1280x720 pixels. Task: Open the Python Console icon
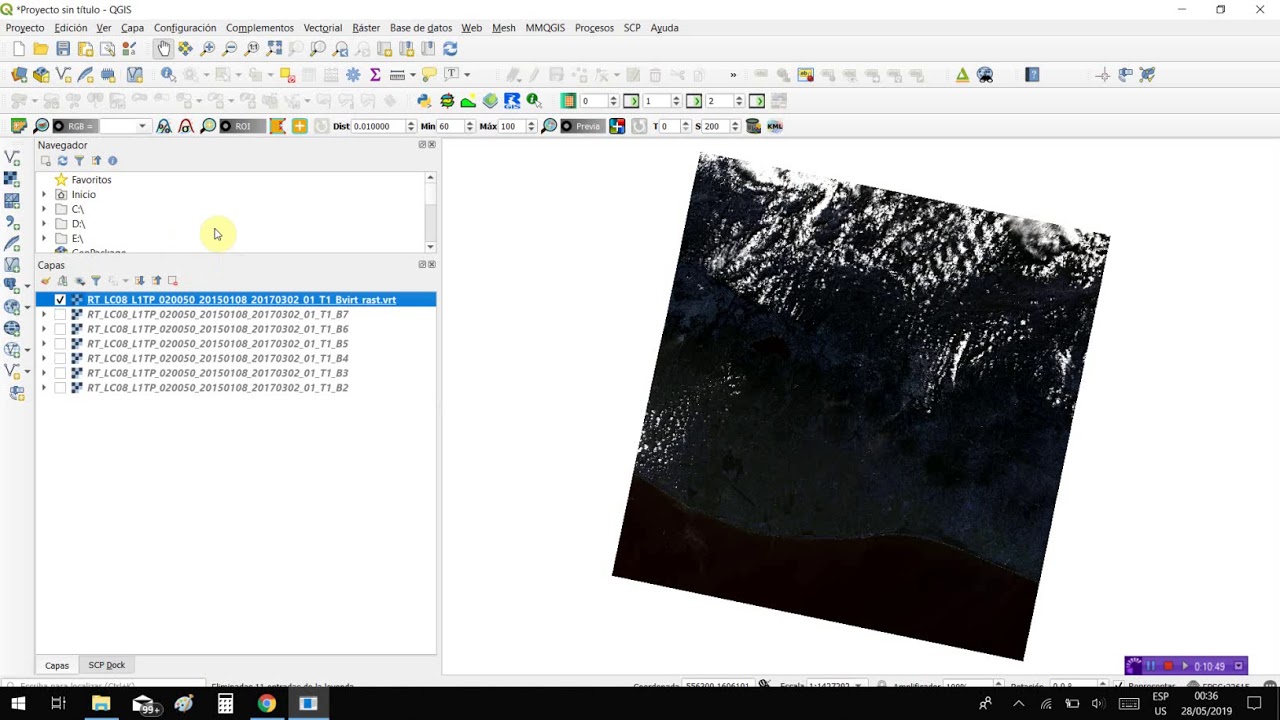click(x=424, y=101)
